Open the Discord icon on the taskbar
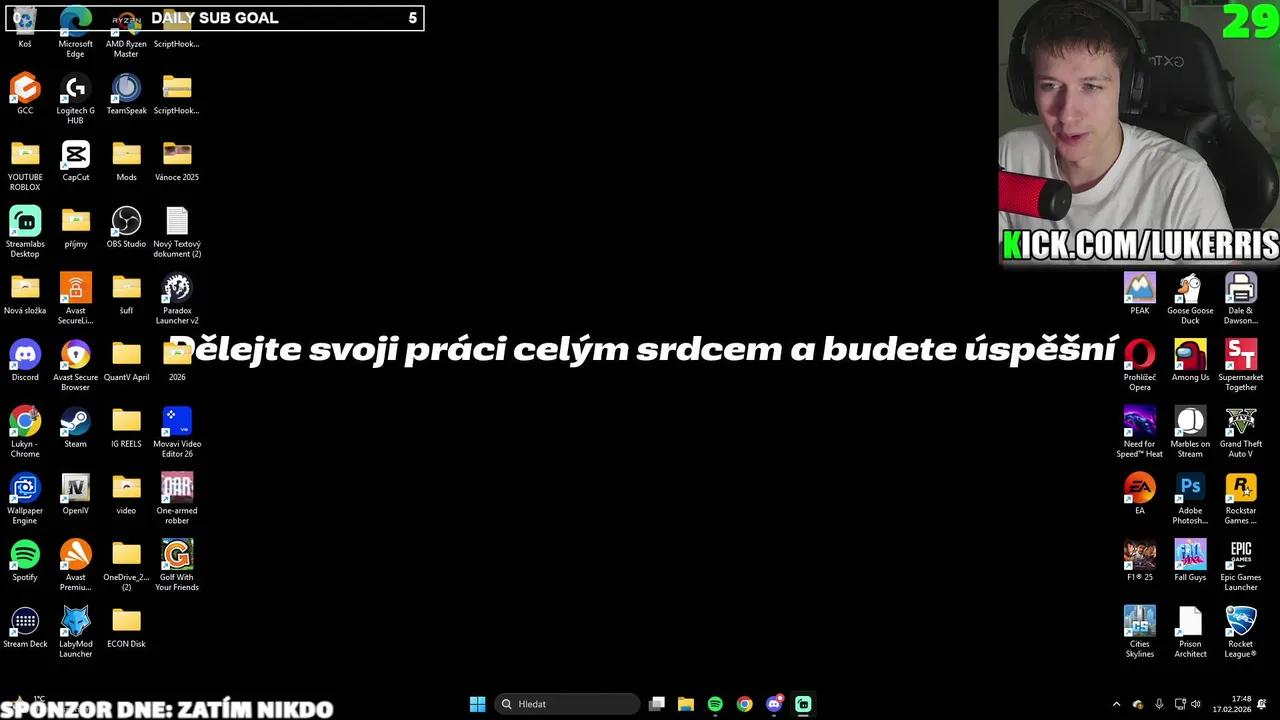 point(774,704)
